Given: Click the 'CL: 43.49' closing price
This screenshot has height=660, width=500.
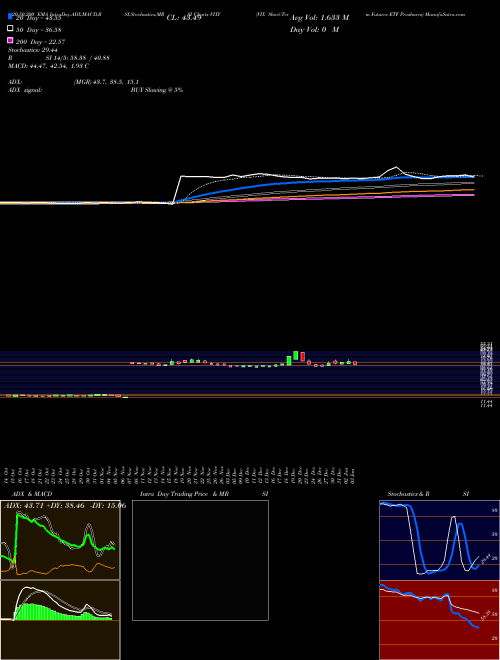Looking at the screenshot, I should click(184, 18).
